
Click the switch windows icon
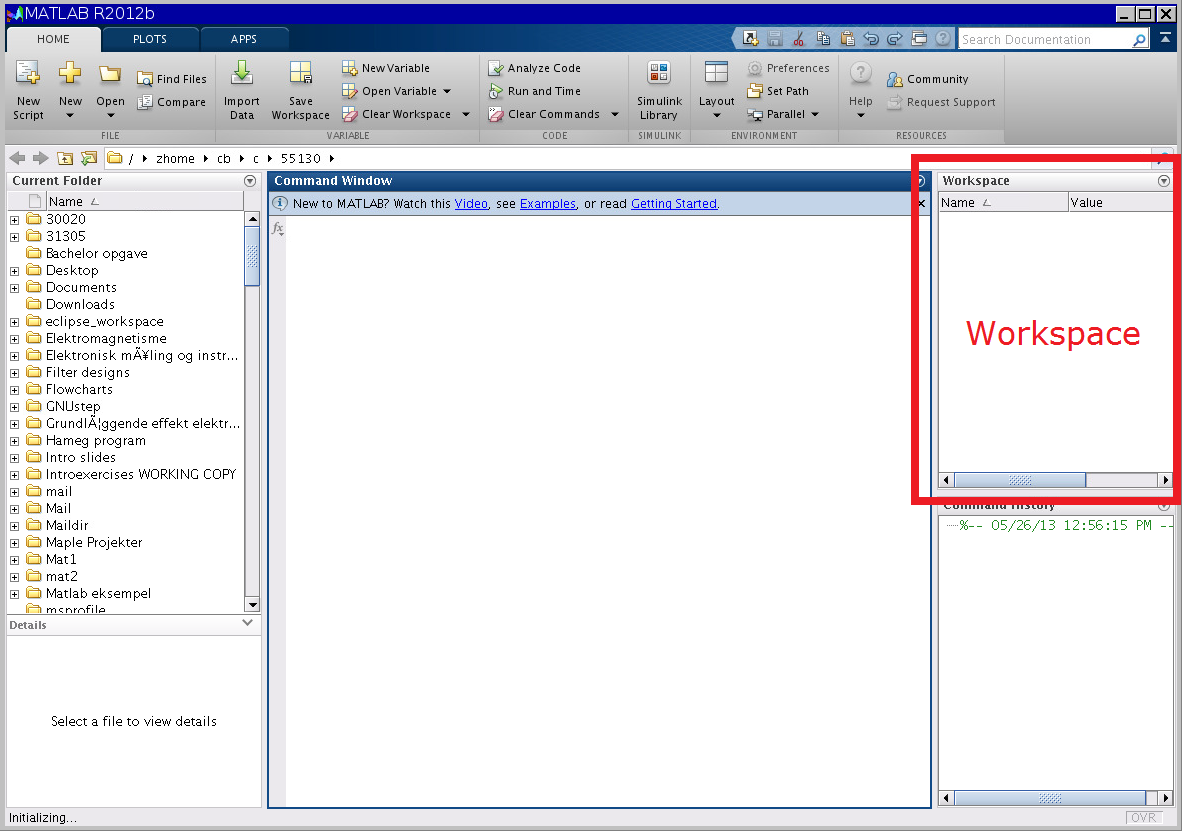pos(919,38)
